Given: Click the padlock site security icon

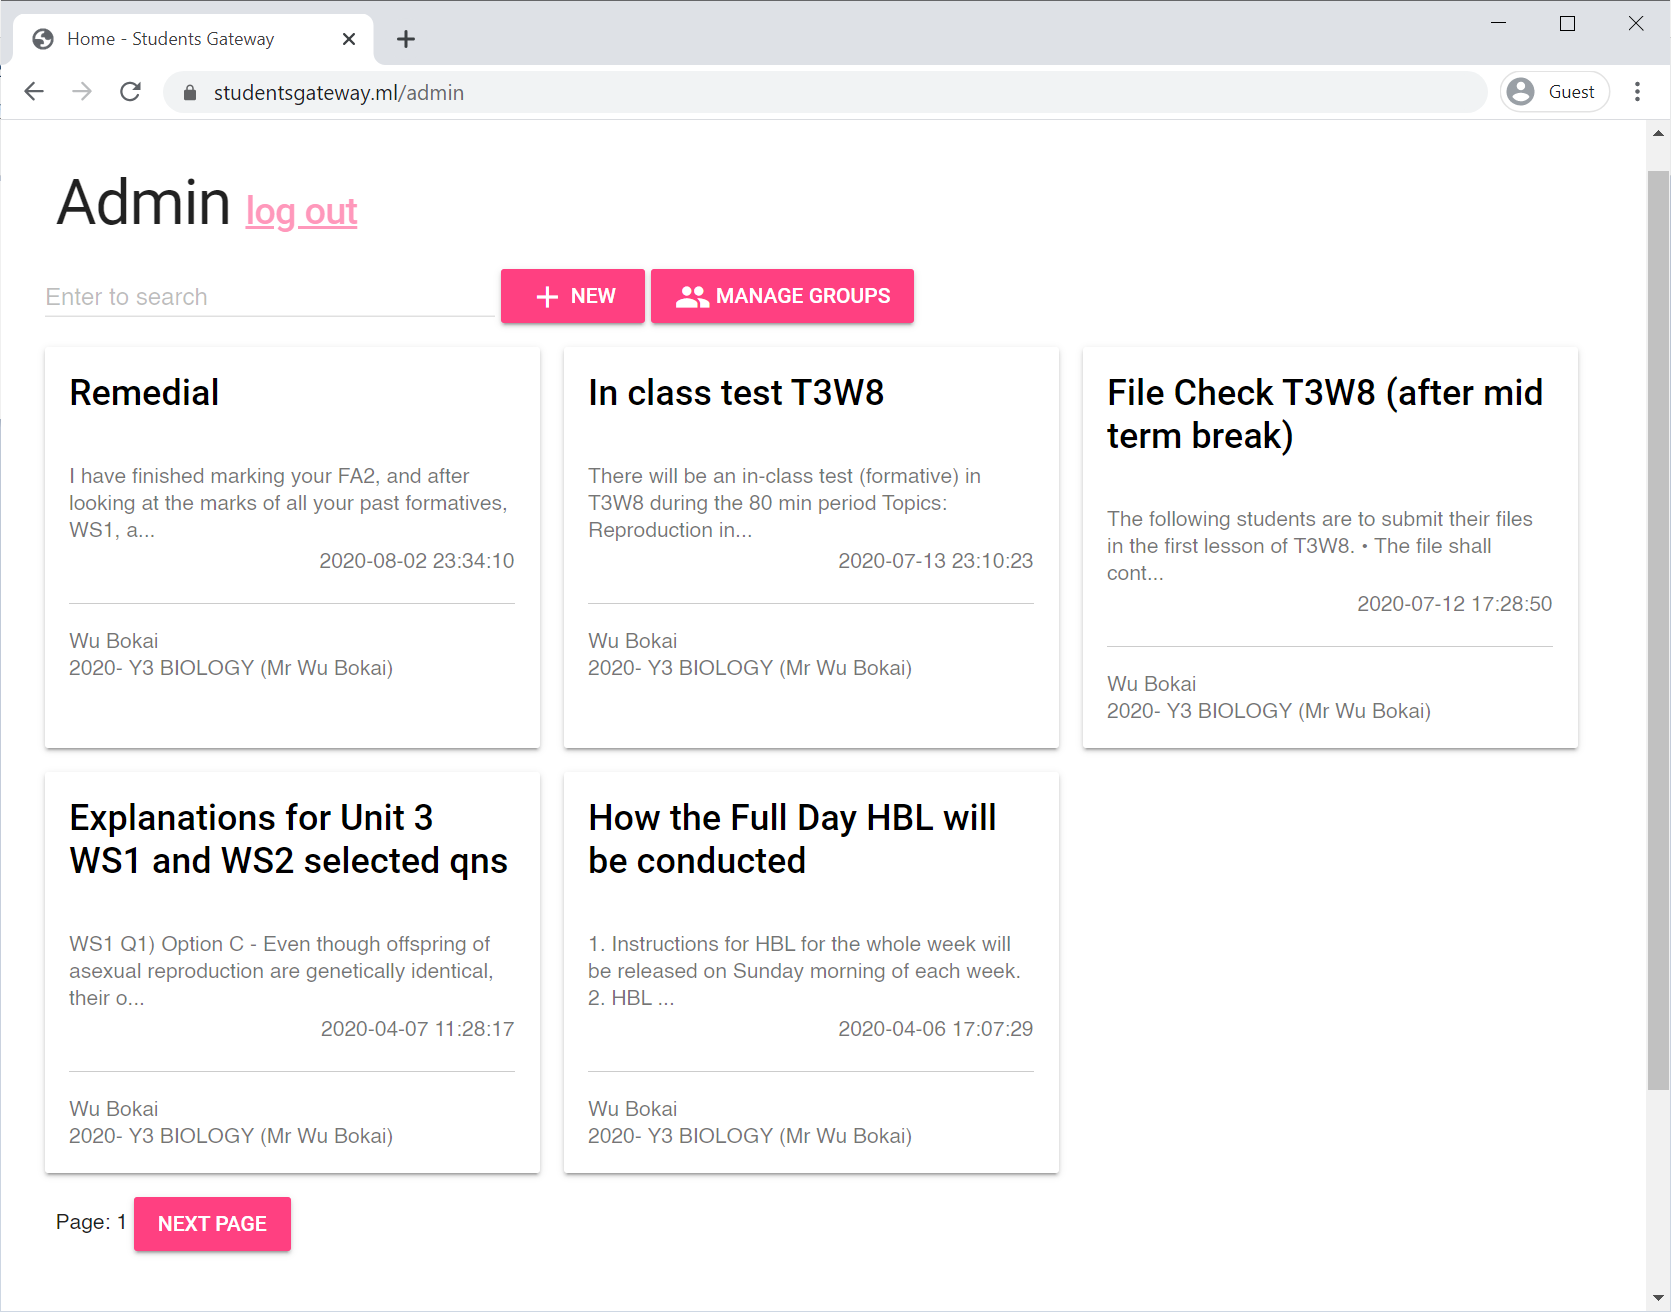Looking at the screenshot, I should [190, 93].
